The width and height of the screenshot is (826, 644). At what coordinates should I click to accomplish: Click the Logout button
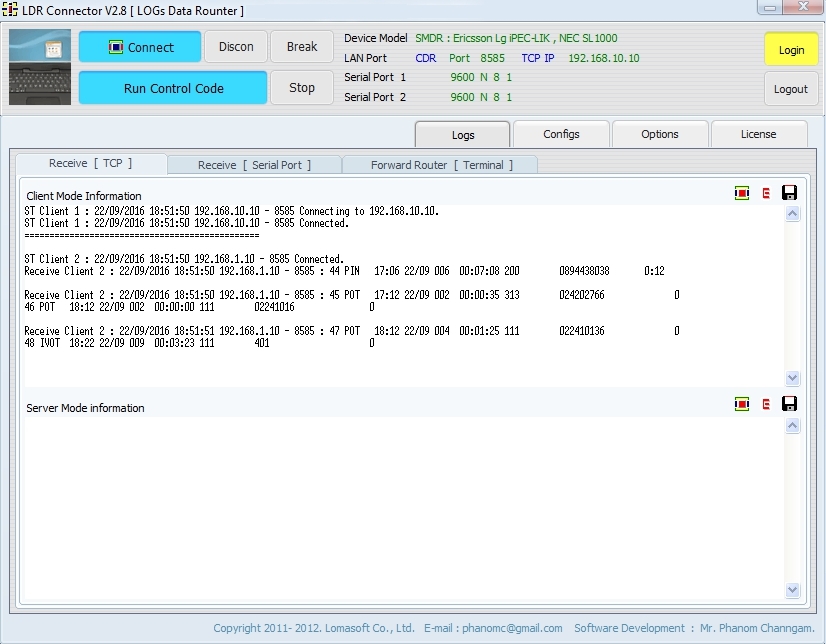tap(791, 89)
